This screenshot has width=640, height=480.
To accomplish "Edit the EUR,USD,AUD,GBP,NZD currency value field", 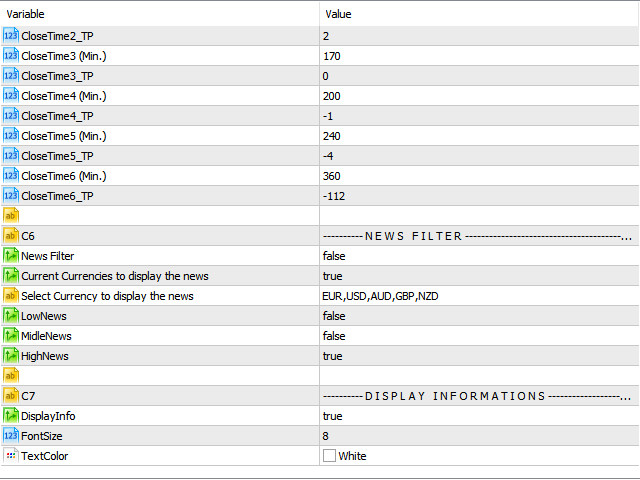I will coord(380,296).
